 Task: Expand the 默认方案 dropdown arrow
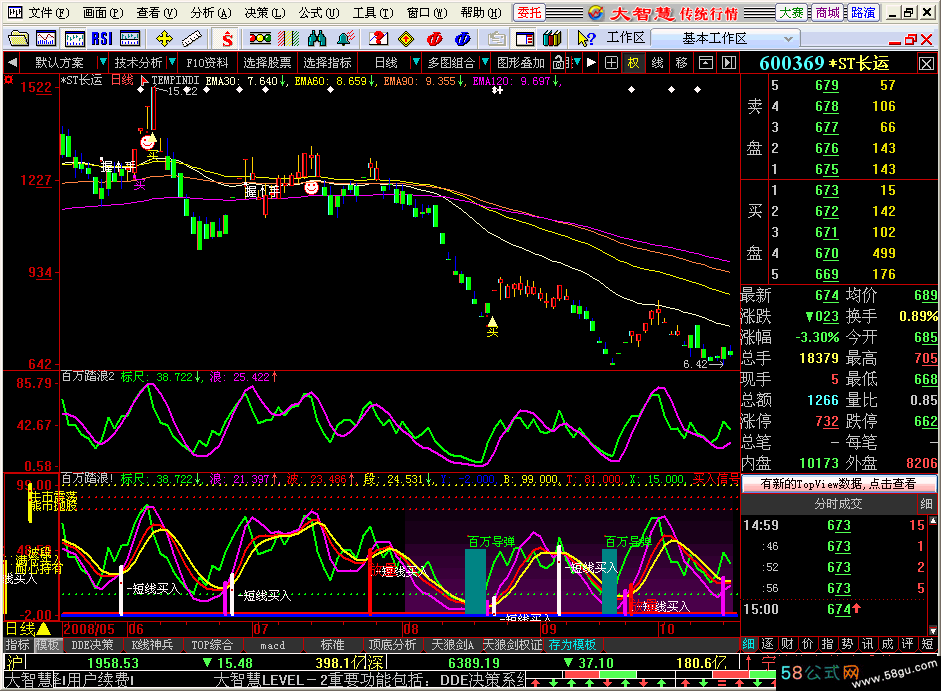103,62
